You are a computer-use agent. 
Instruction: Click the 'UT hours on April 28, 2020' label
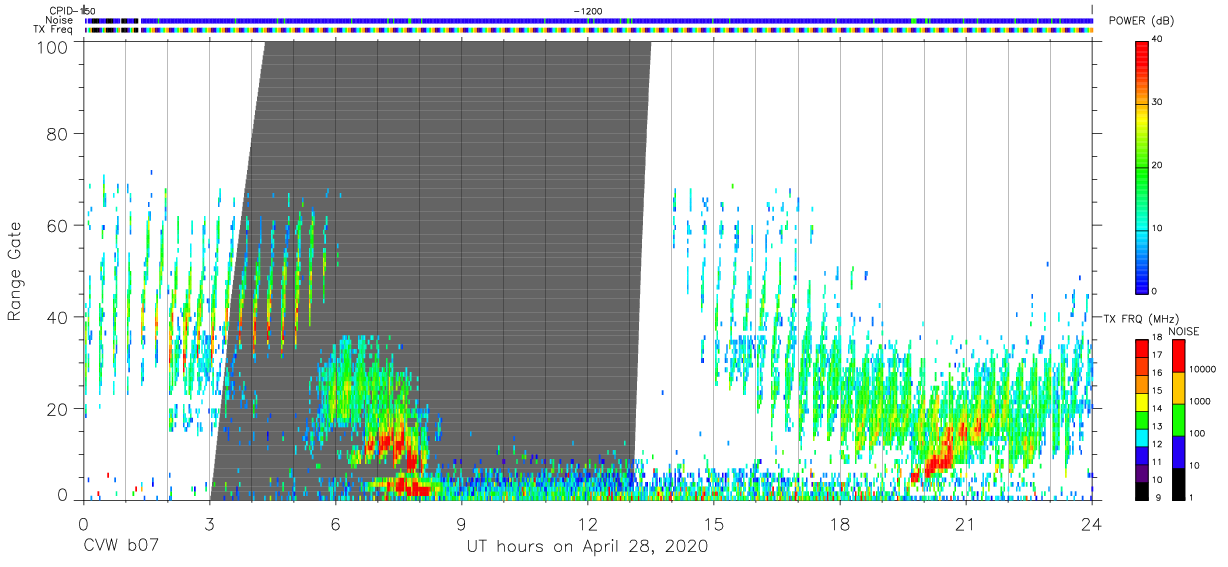tap(587, 547)
